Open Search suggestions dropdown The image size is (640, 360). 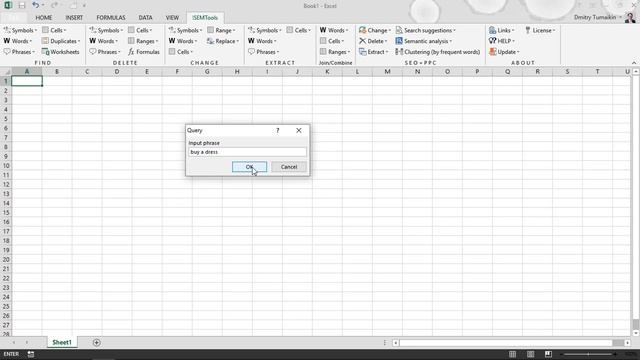[x=426, y=30]
